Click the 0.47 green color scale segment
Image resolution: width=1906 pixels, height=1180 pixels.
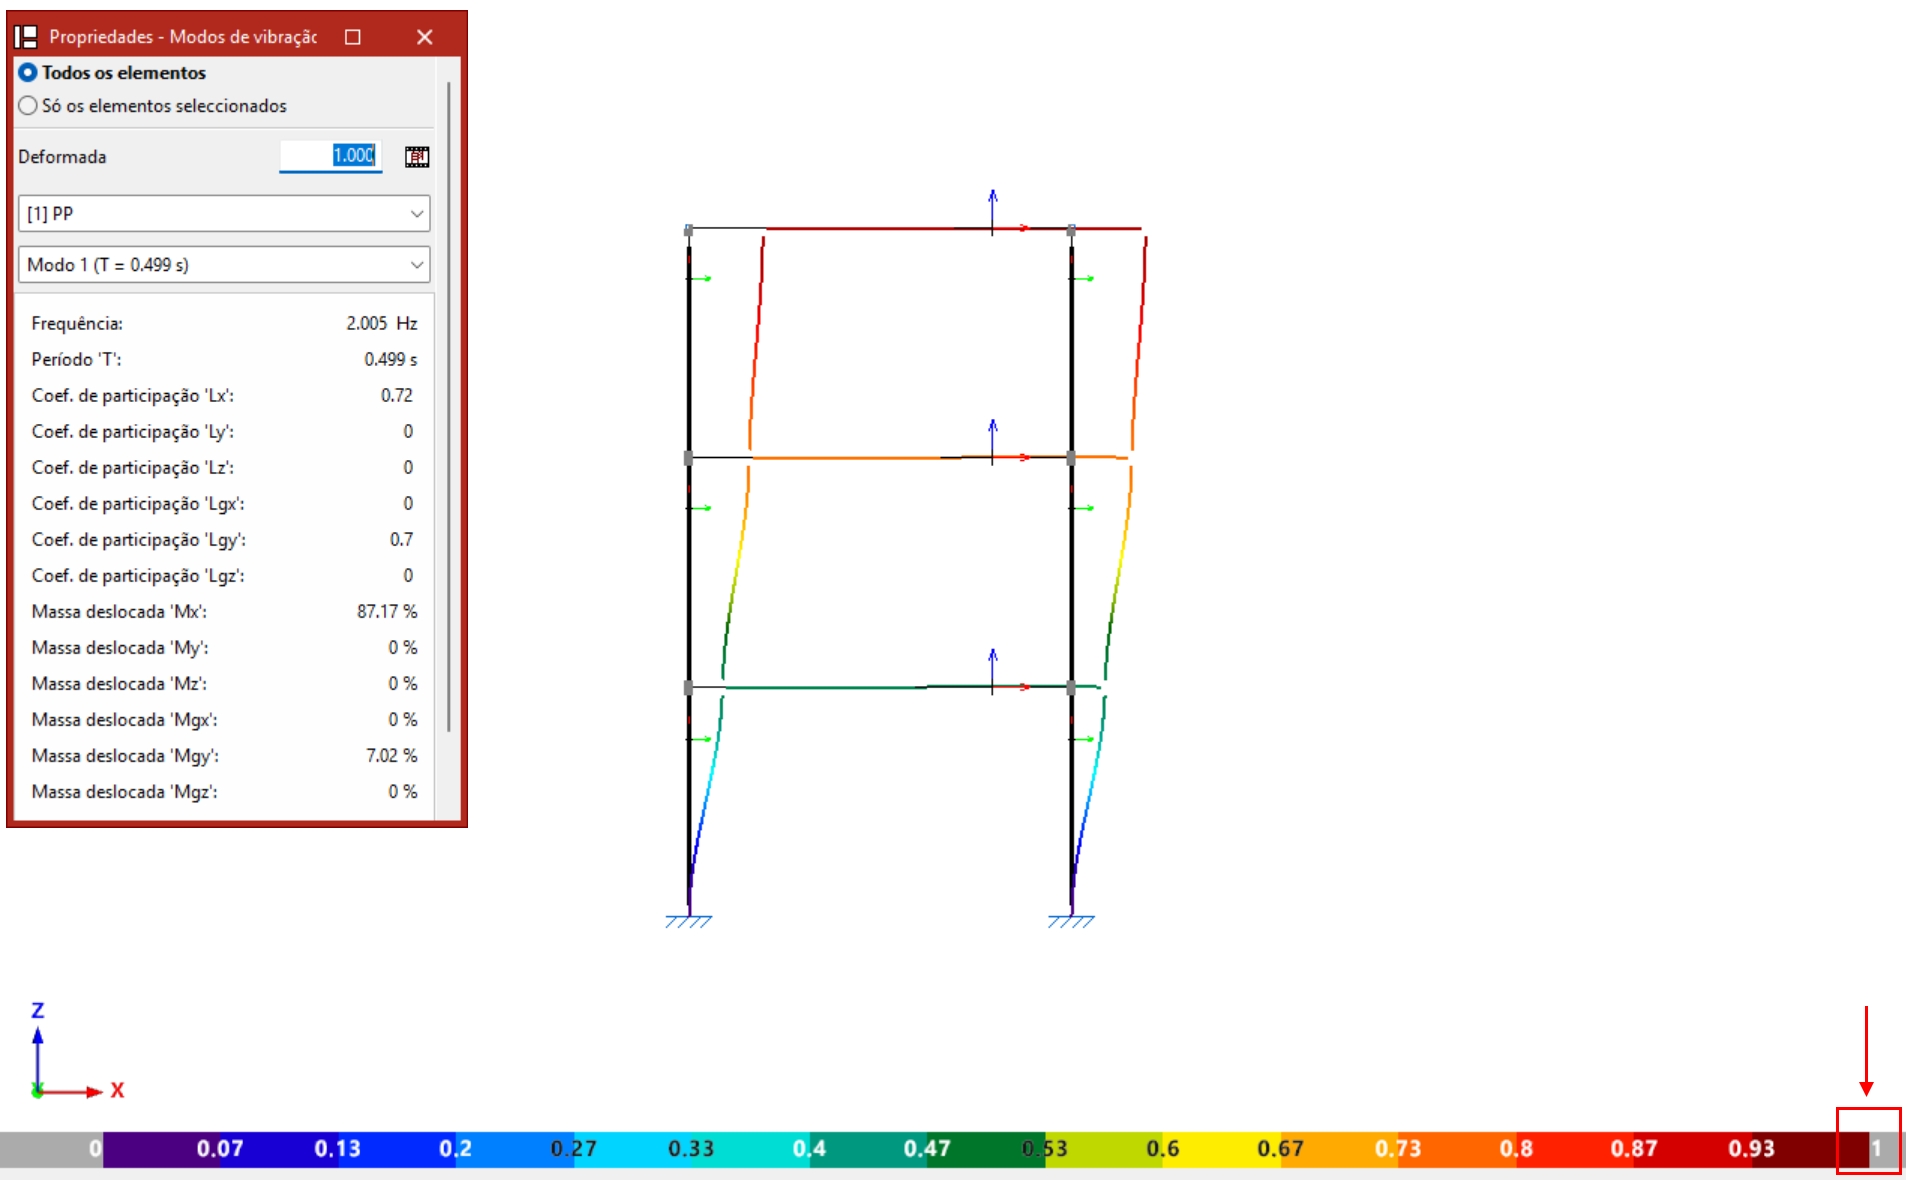click(x=870, y=1149)
